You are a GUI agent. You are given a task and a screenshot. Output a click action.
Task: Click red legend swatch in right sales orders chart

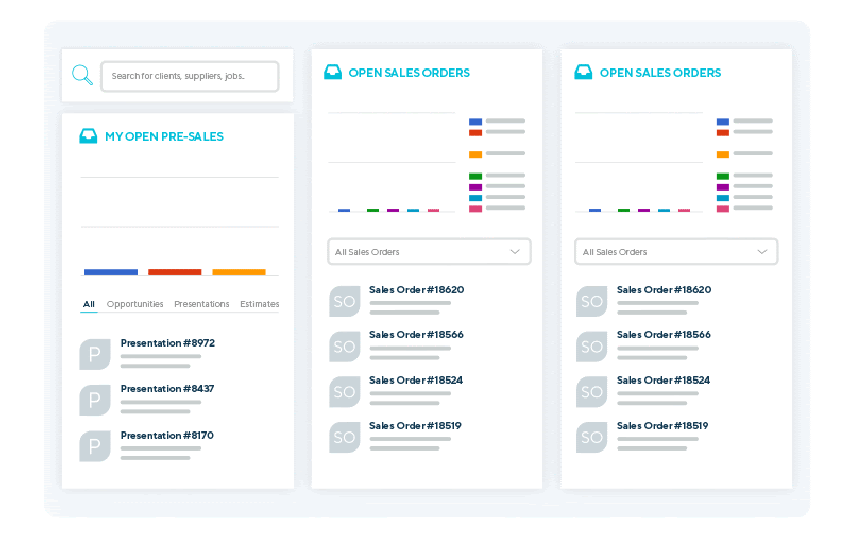click(x=723, y=132)
